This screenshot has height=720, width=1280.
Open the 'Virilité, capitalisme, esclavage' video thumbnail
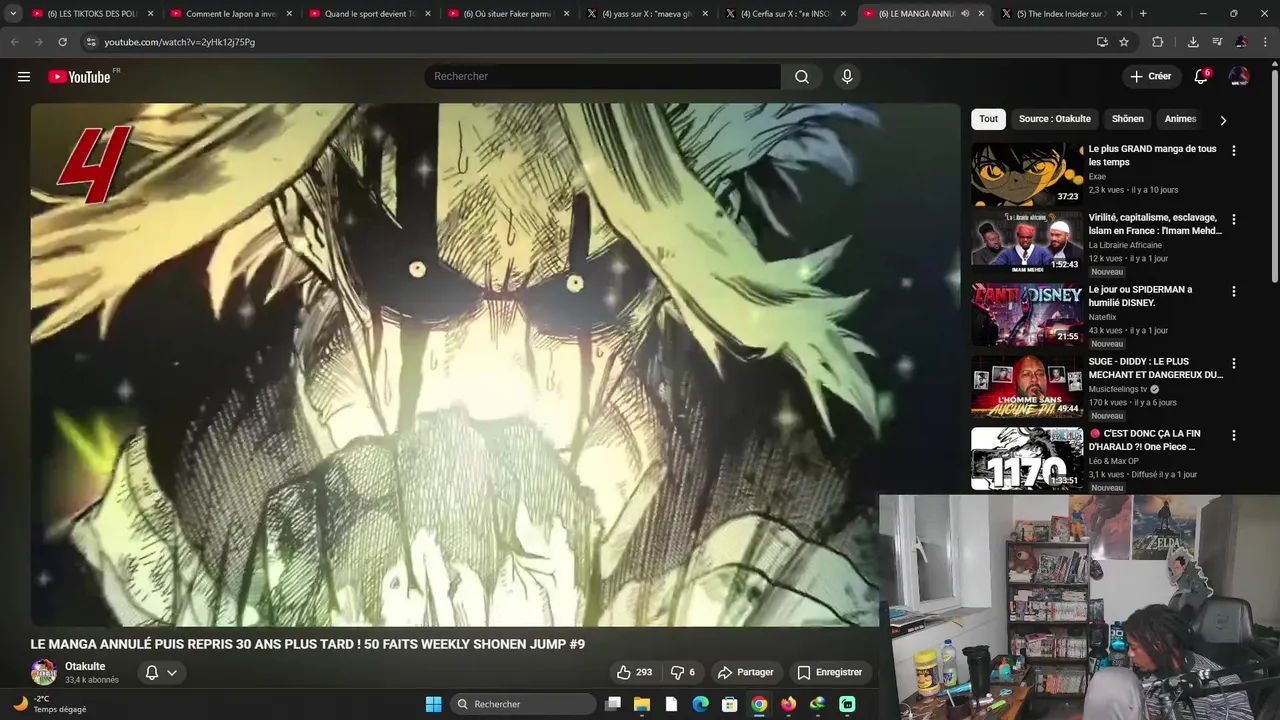[x=1027, y=242]
